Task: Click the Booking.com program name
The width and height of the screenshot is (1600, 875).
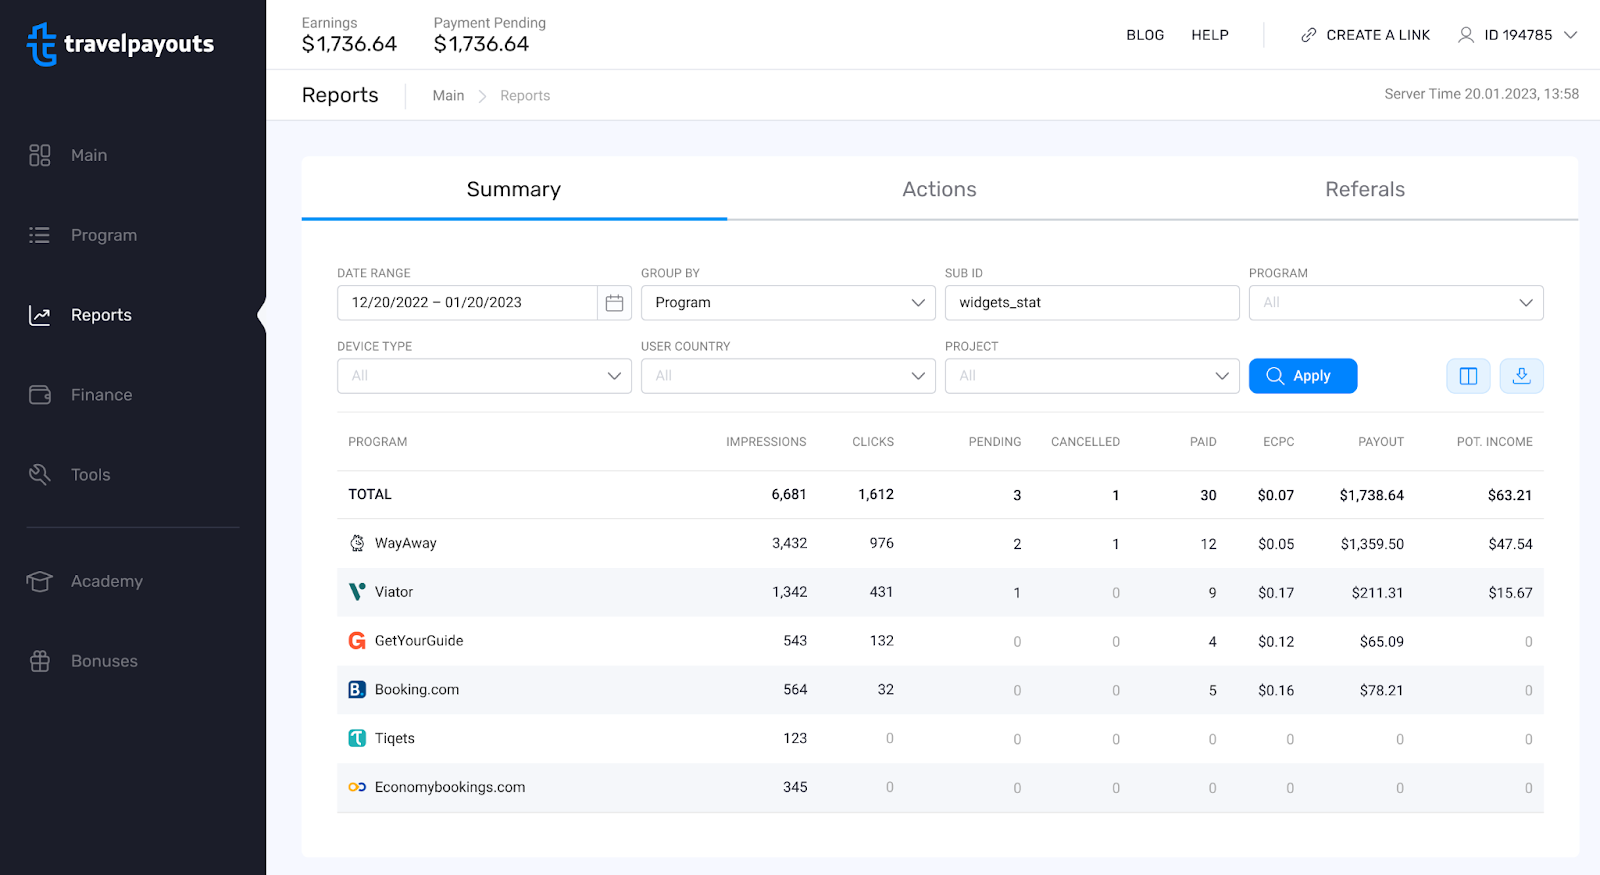Action: pyautogui.click(x=417, y=690)
